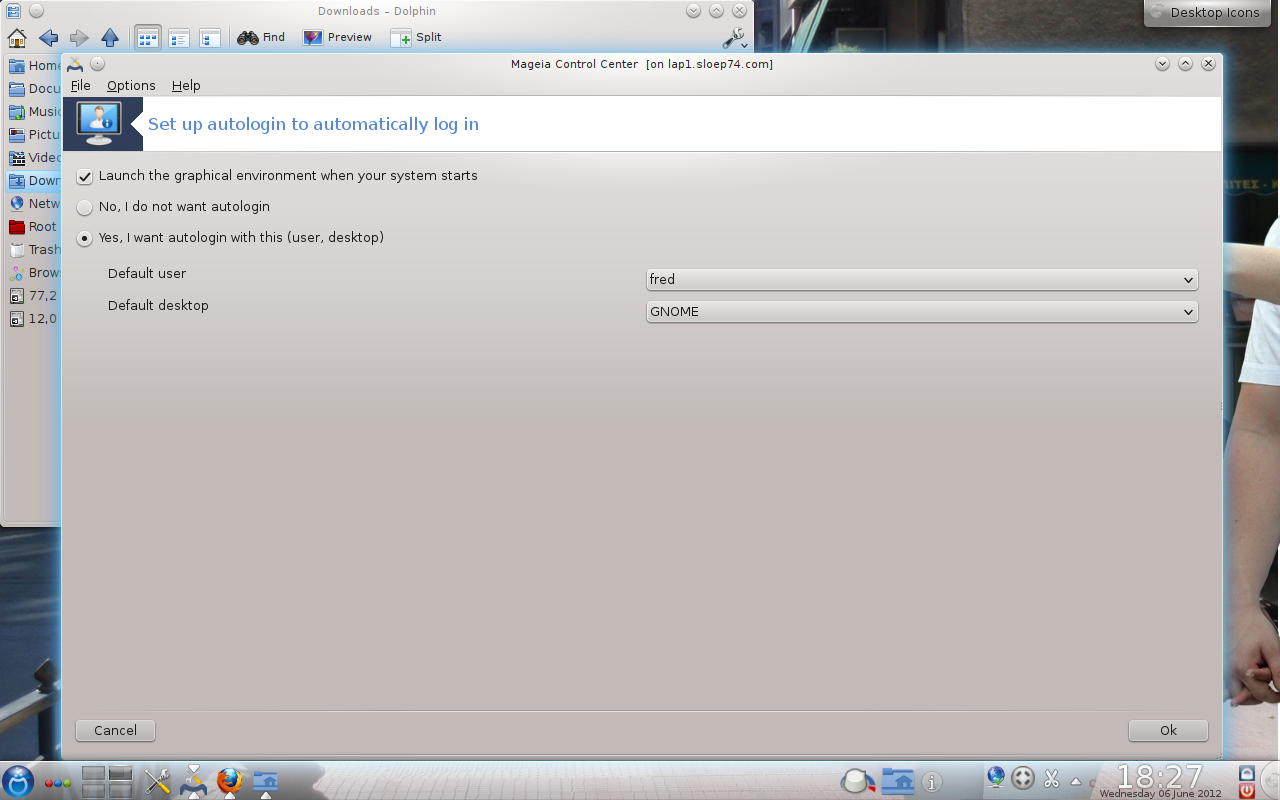Open Default user dropdown showing fred
1280x800 pixels.
click(922, 280)
